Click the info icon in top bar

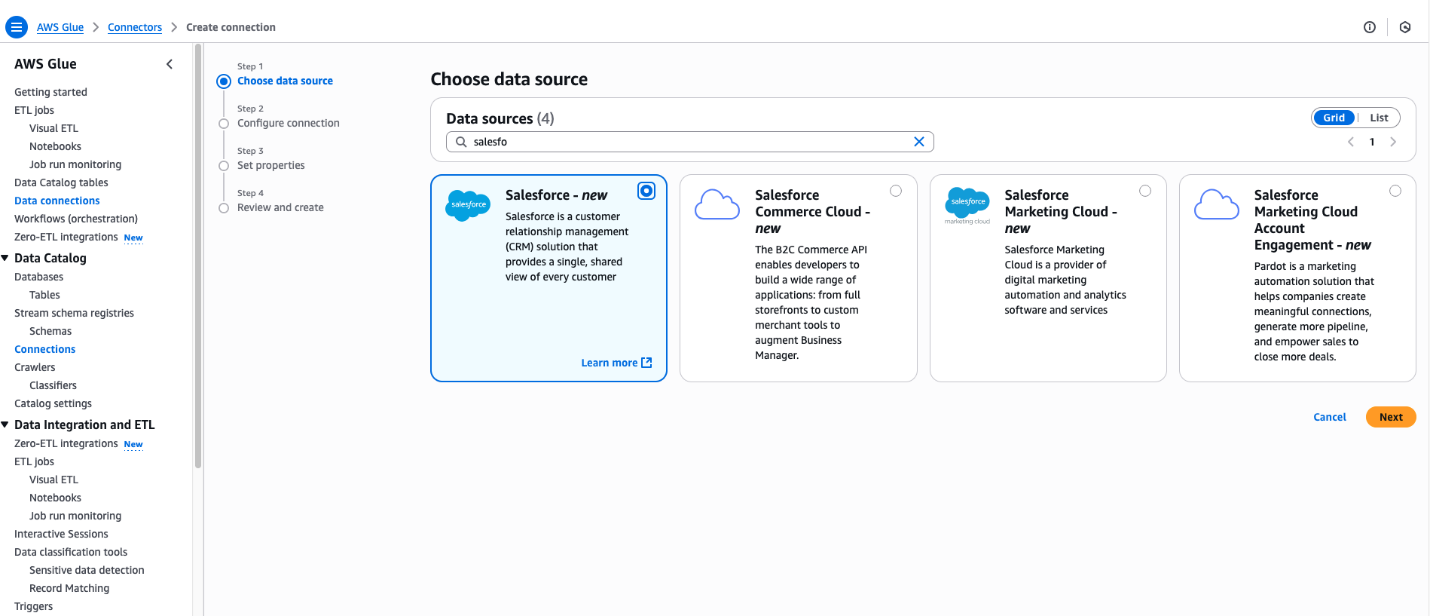(1370, 27)
